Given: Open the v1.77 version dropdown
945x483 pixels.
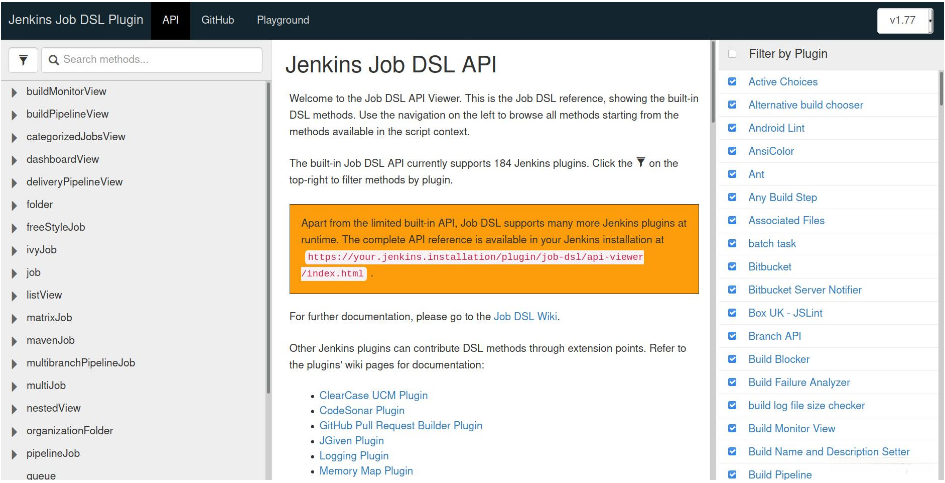Looking at the screenshot, I should [x=905, y=20].
